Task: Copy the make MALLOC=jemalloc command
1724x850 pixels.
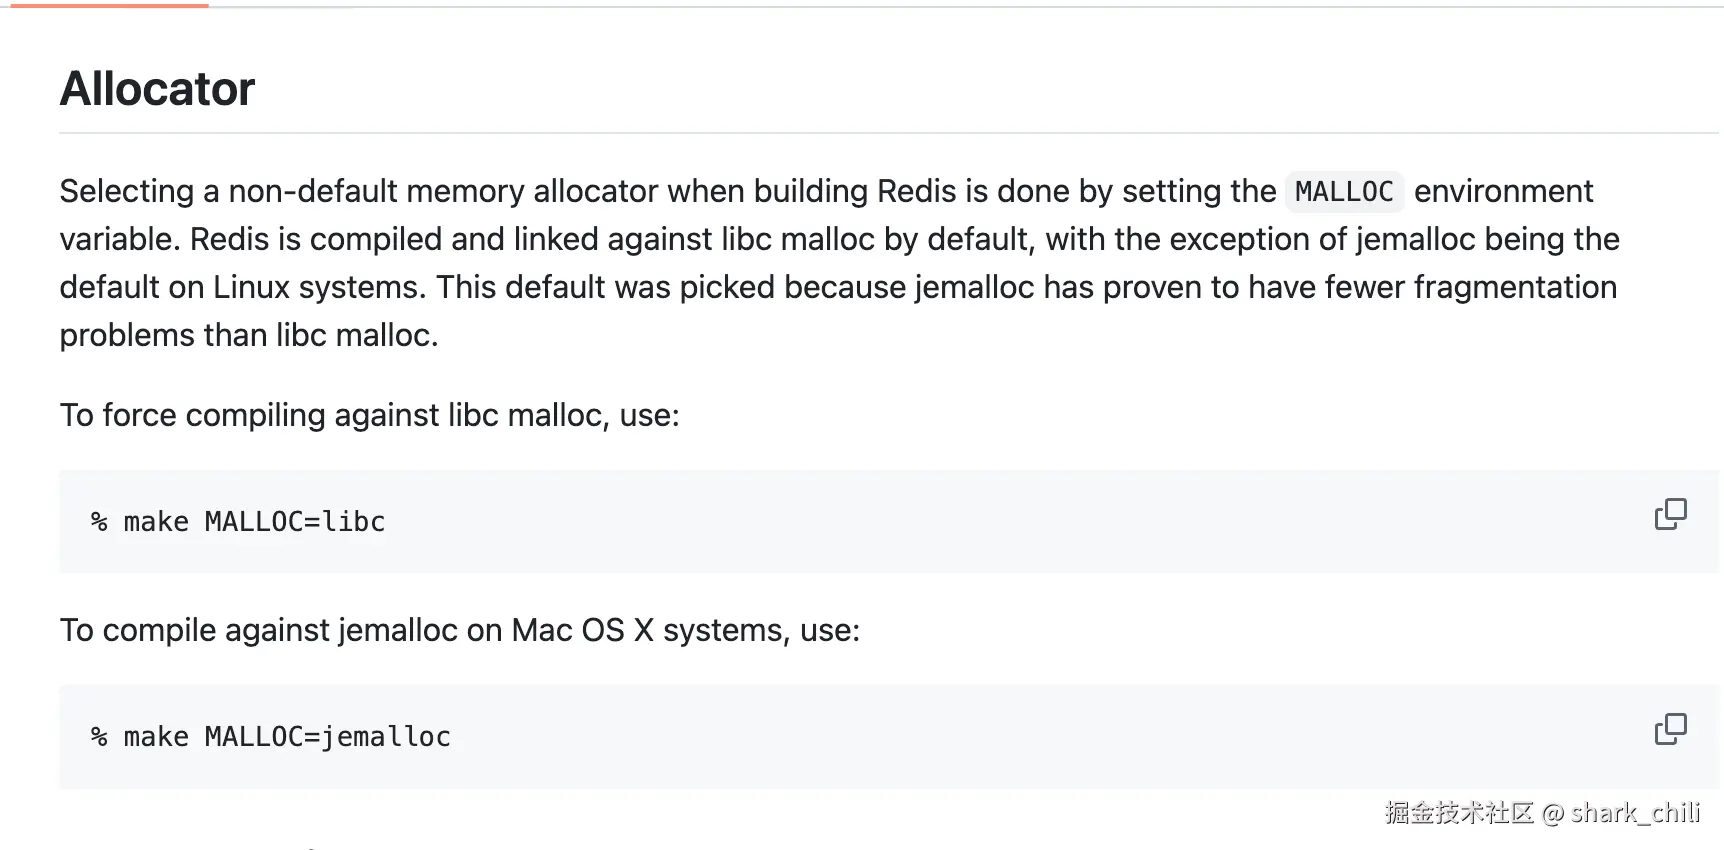Action: [x=1670, y=729]
